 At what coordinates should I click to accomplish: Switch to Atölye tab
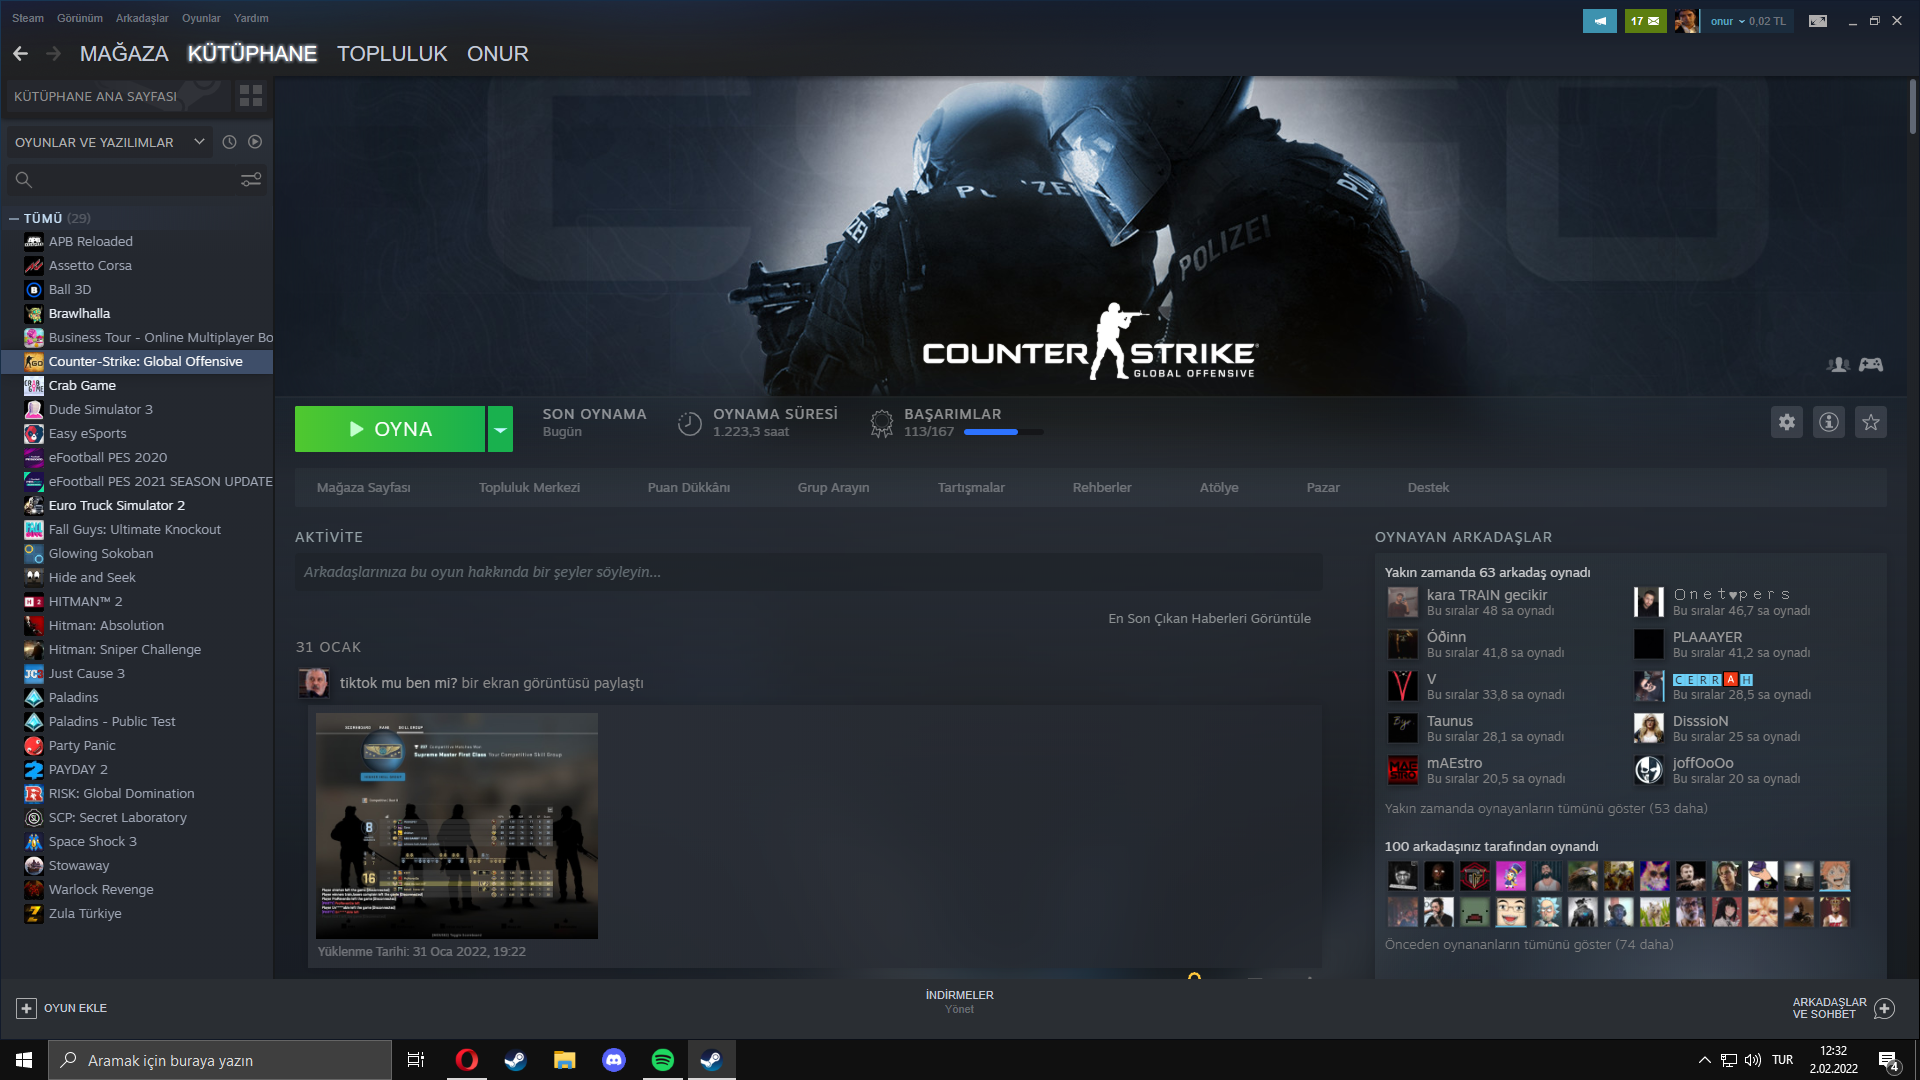pyautogui.click(x=1219, y=487)
